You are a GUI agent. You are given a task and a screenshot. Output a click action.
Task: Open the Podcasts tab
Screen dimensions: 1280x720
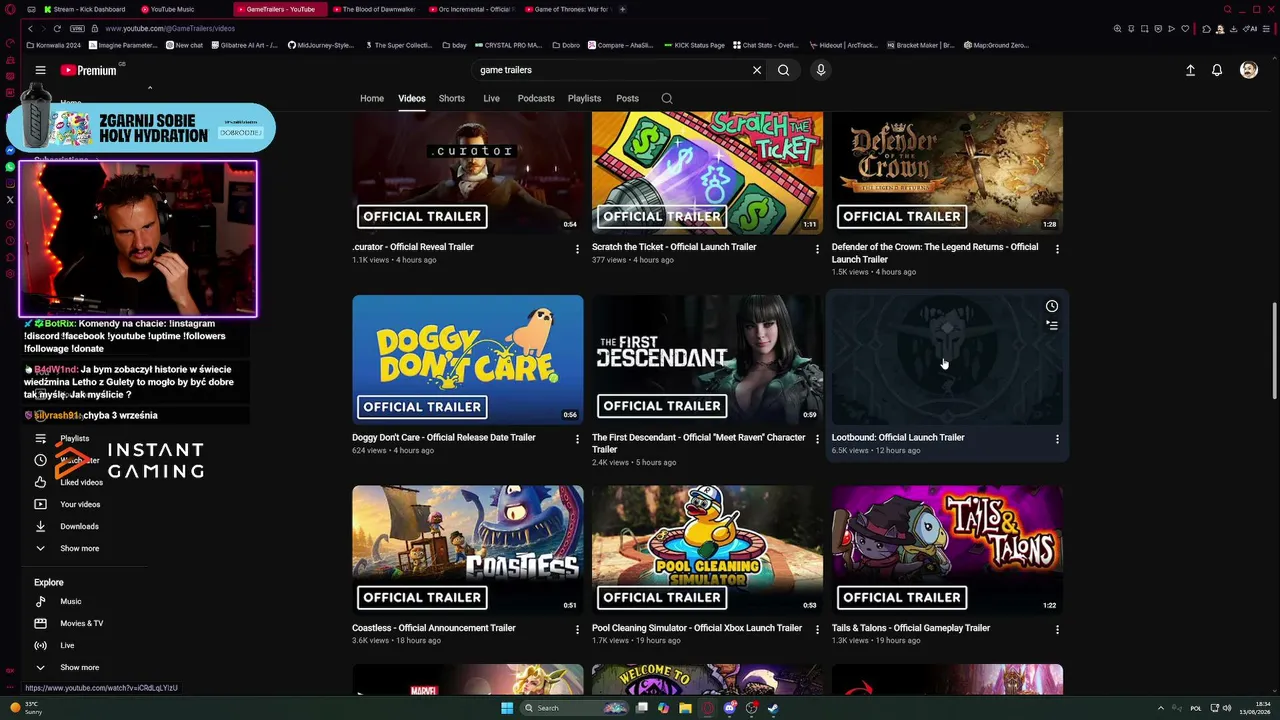pyautogui.click(x=536, y=99)
